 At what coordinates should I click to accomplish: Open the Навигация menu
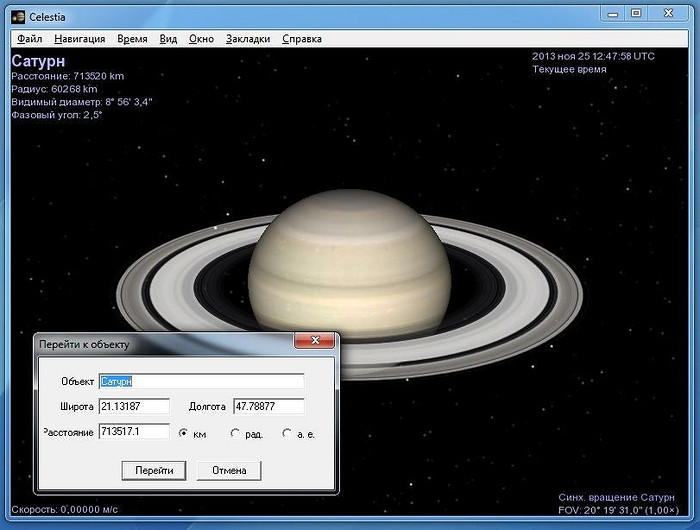coord(79,39)
